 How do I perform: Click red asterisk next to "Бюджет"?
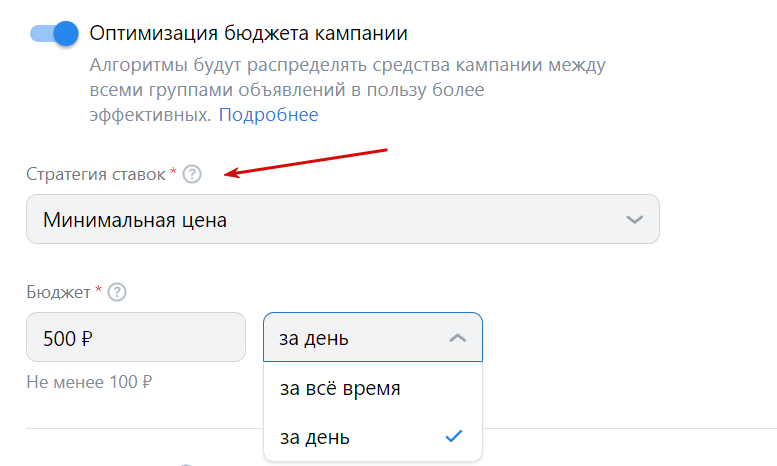[x=98, y=291]
